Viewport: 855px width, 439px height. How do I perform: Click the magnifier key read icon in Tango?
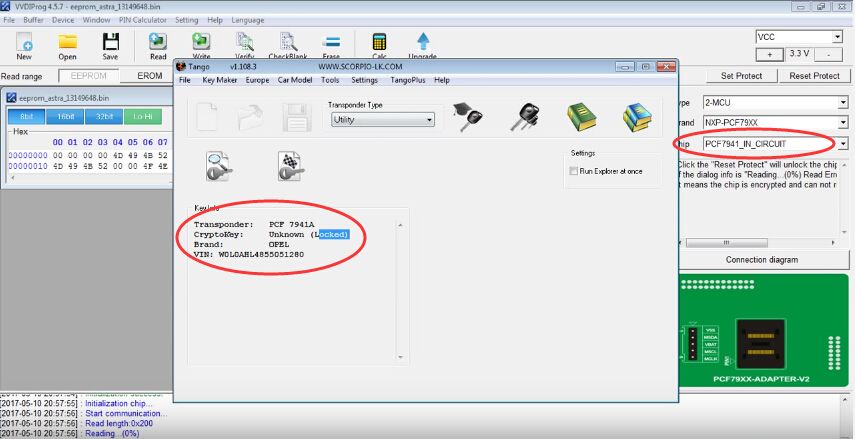(219, 166)
